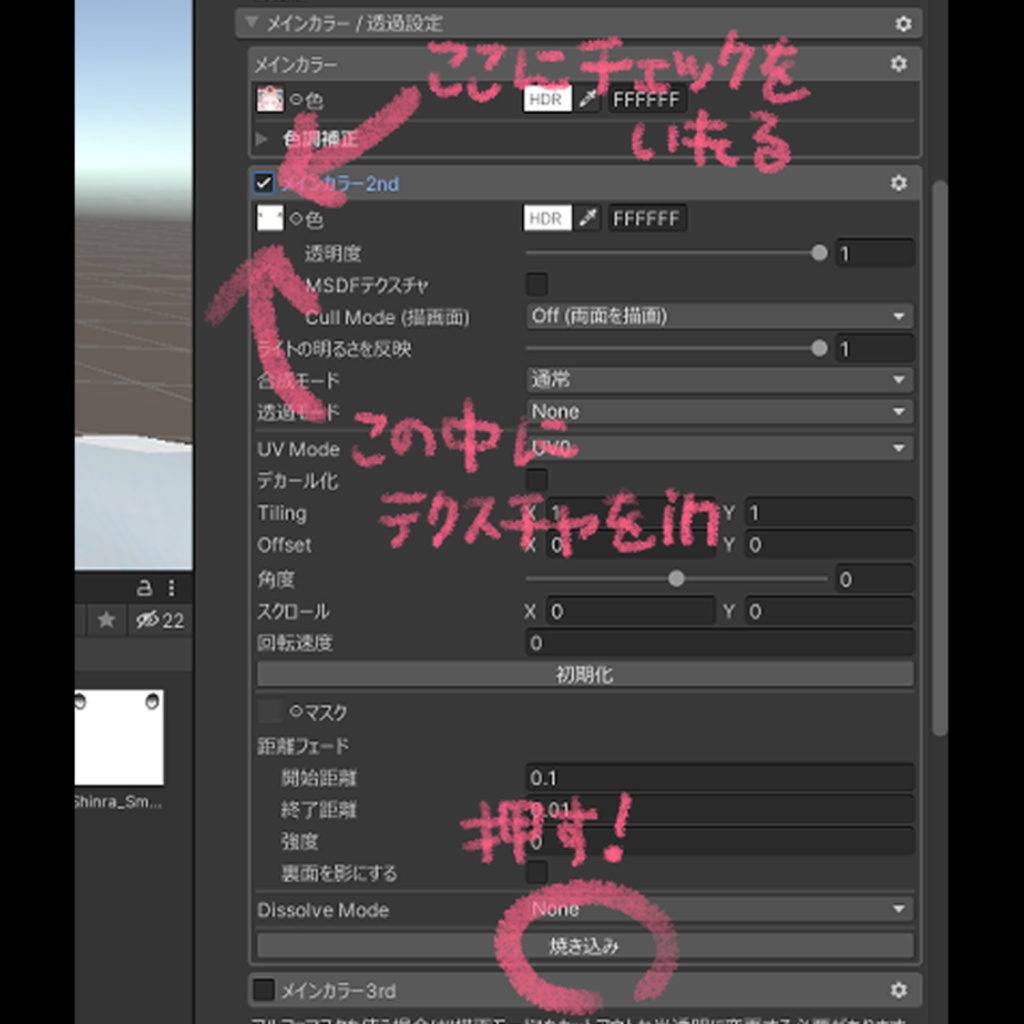Enable the メインカラー3rd checkbox
The height and width of the screenshot is (1024, 1024).
265,991
